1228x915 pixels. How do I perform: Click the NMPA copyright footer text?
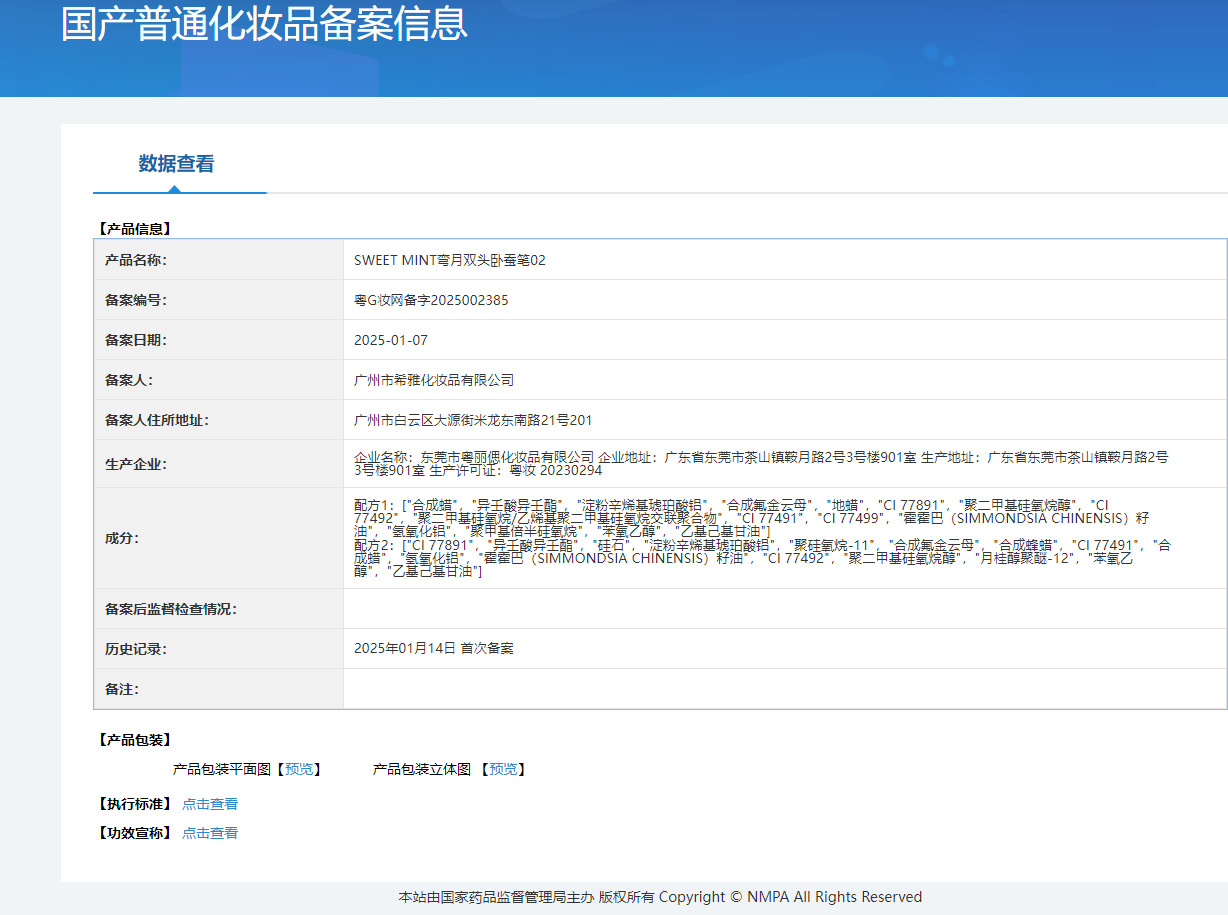(x=660, y=897)
